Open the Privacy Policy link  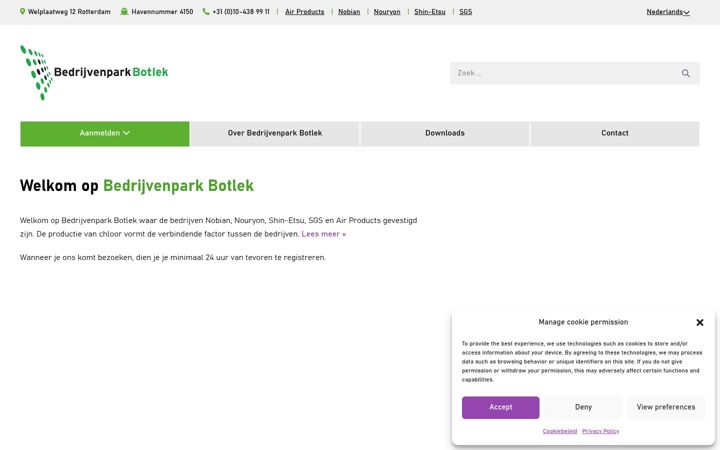(x=601, y=431)
